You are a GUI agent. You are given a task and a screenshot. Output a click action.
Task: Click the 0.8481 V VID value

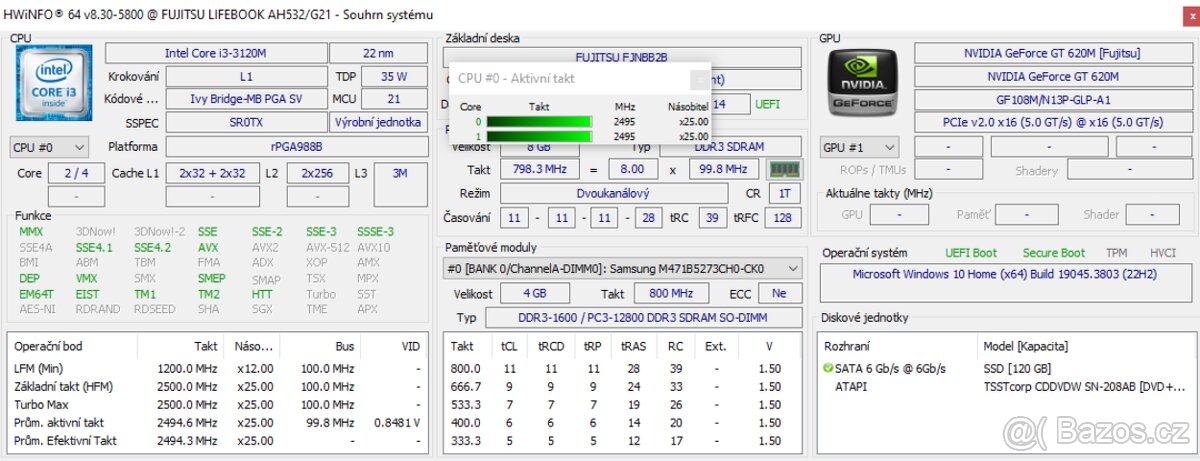tap(396, 422)
